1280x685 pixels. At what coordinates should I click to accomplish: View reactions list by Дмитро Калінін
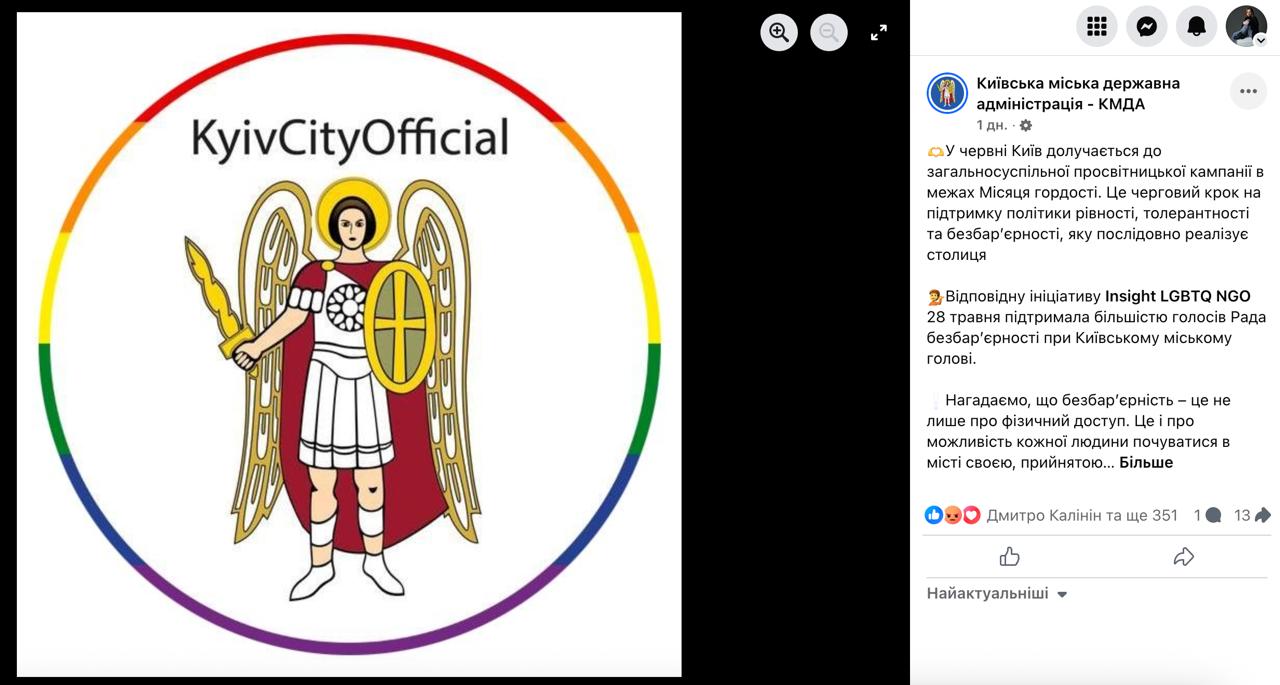[1082, 516]
